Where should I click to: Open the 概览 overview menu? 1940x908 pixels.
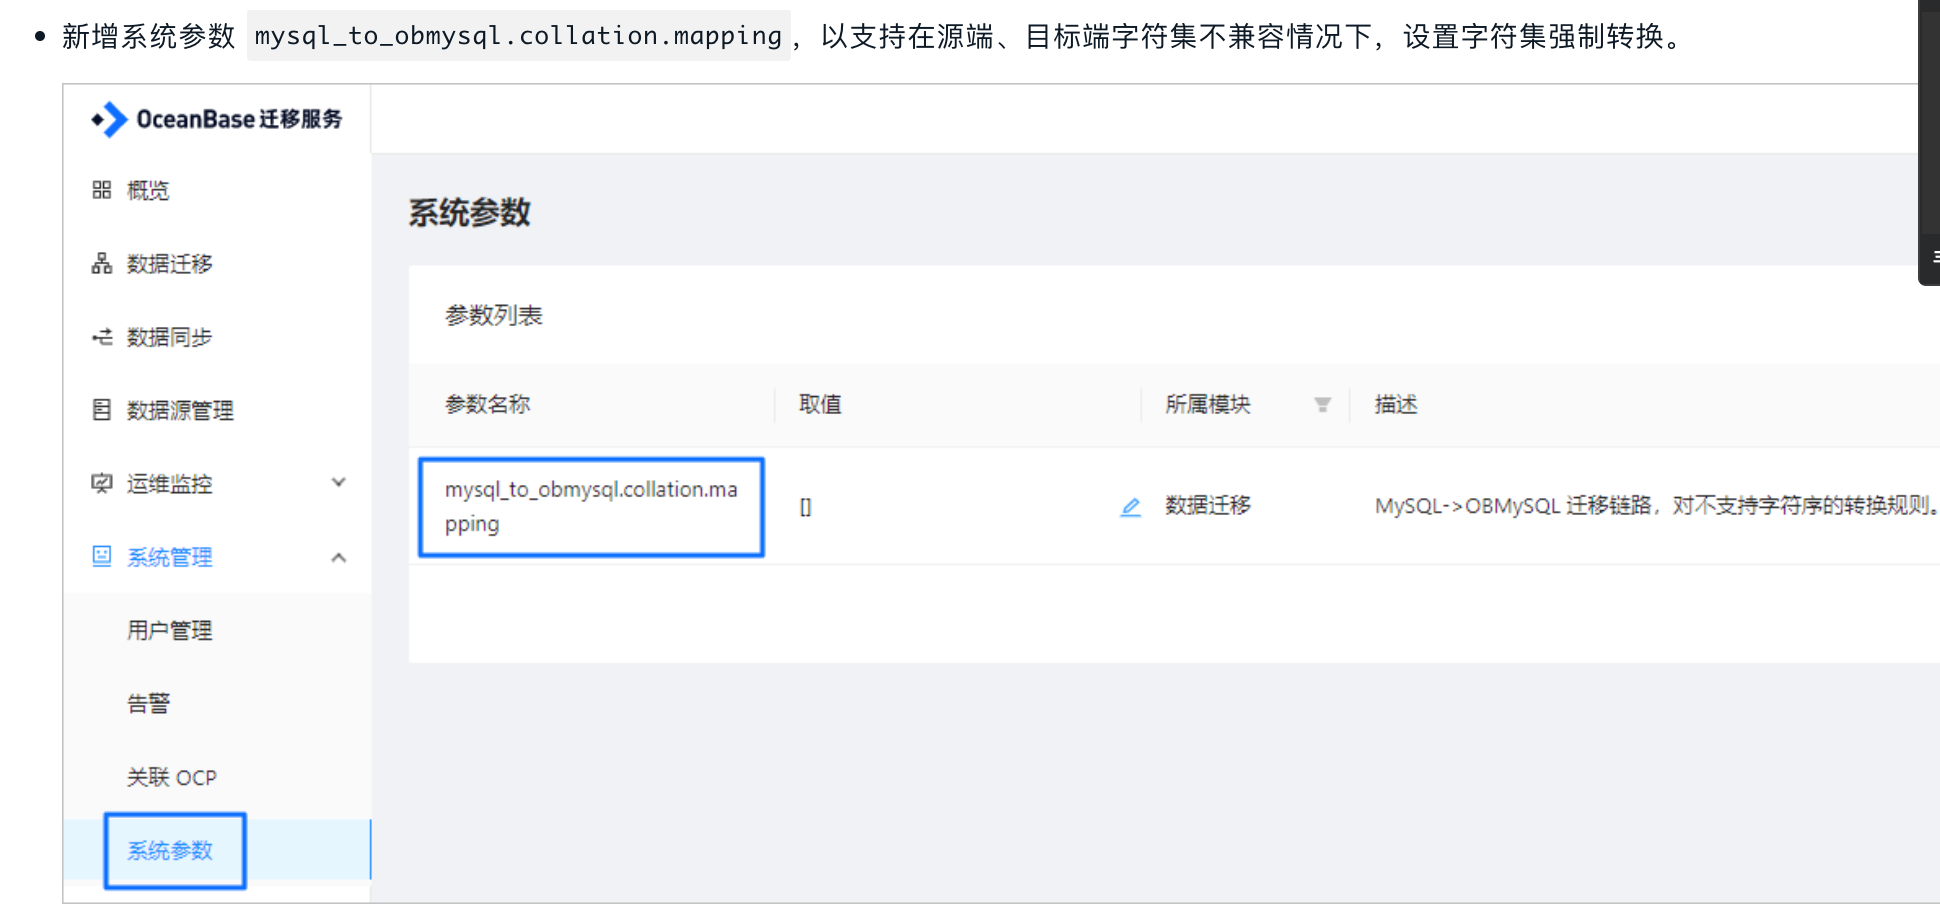click(148, 190)
